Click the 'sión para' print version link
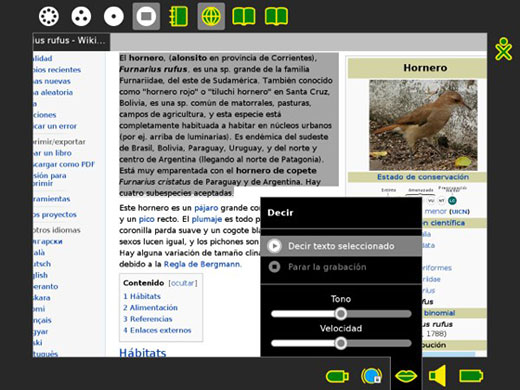Screen dimensions: 520x390 (x=49, y=176)
